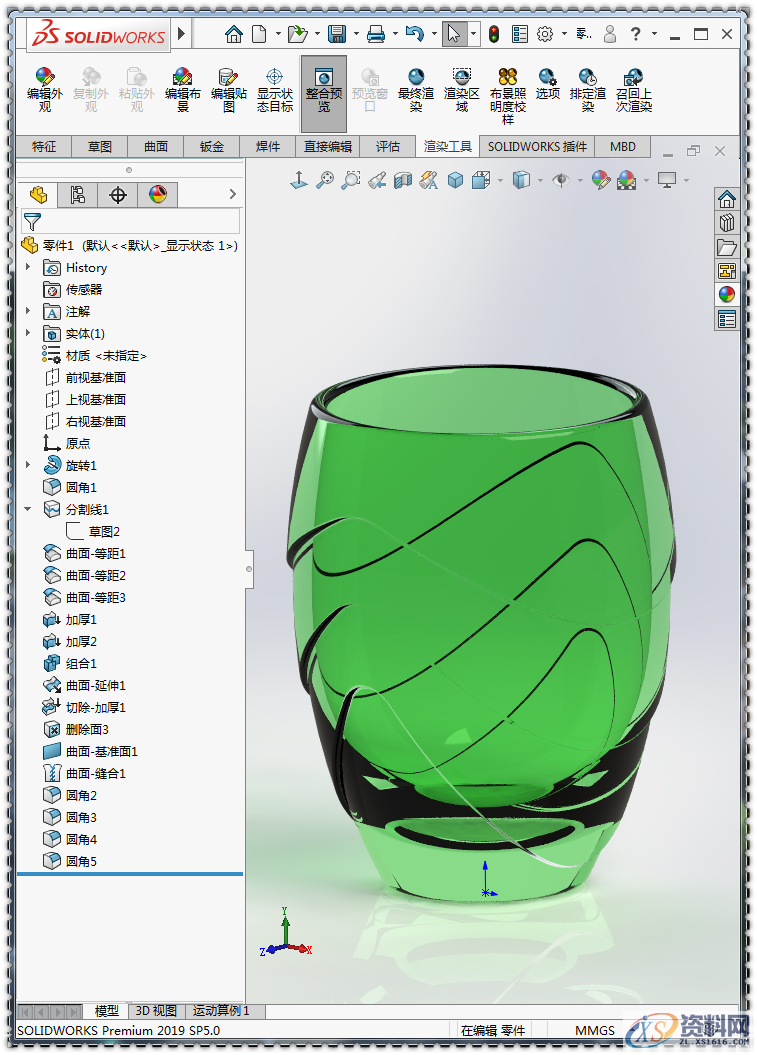The height and width of the screenshot is (1055, 757).
Task: Select 圆角5 feature in tree
Action: [x=71, y=861]
